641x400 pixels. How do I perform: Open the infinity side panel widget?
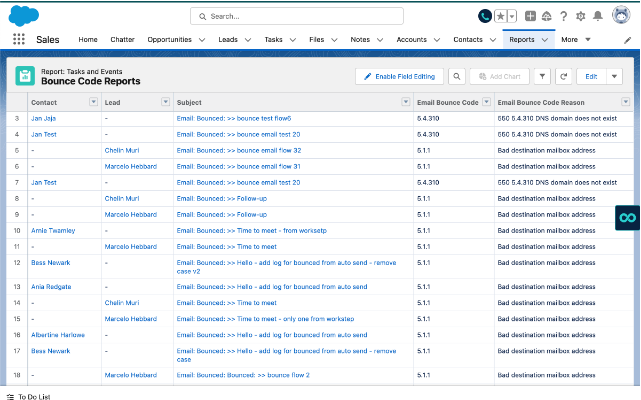pyautogui.click(x=627, y=218)
